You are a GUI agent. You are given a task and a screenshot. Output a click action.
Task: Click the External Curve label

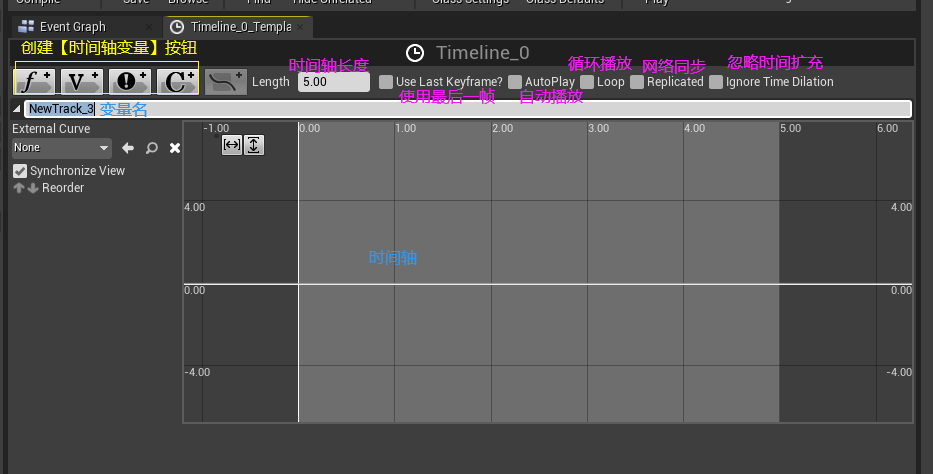(x=51, y=128)
